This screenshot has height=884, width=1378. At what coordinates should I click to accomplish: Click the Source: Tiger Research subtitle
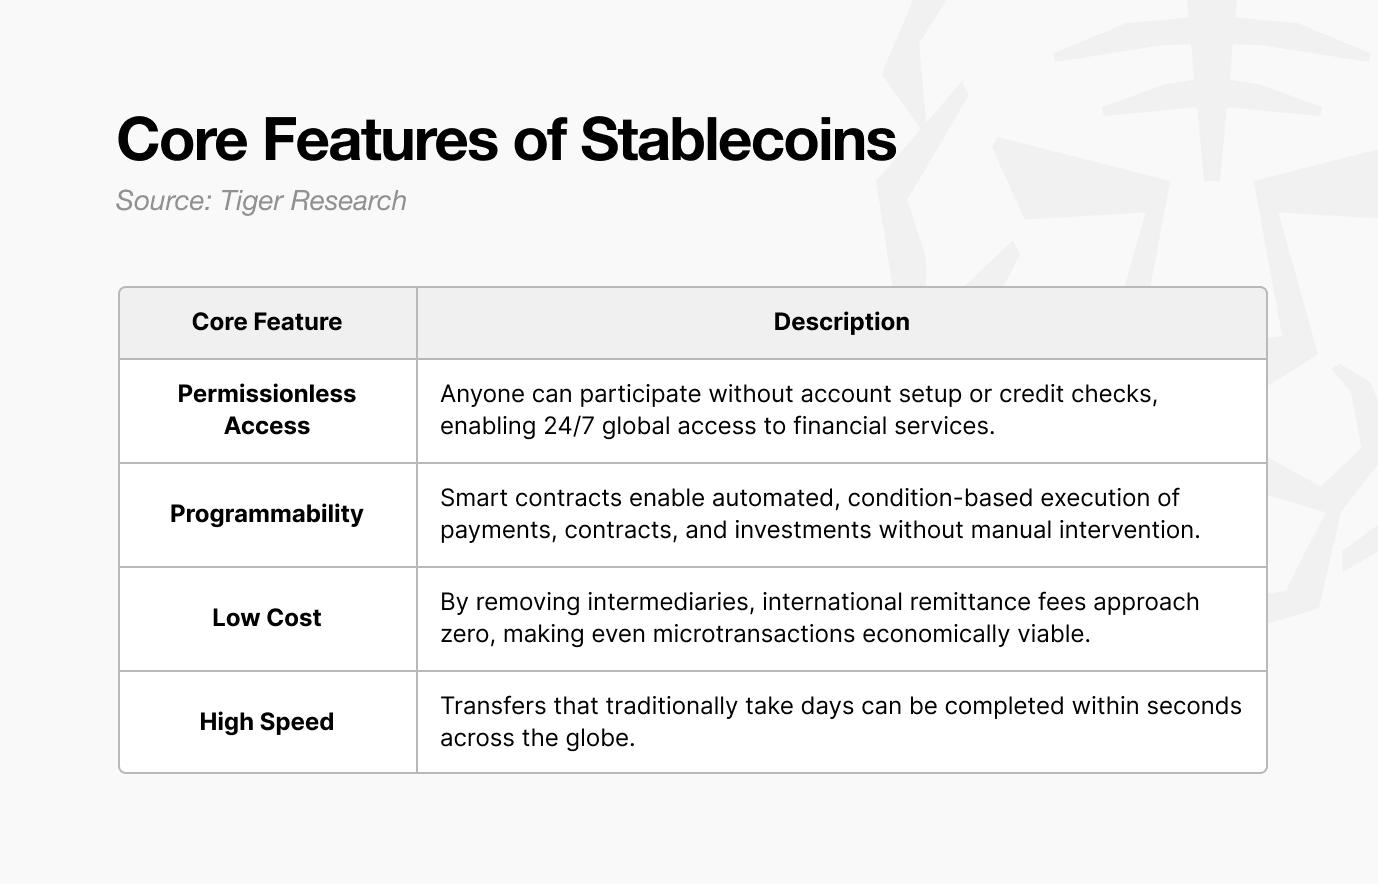(x=261, y=201)
